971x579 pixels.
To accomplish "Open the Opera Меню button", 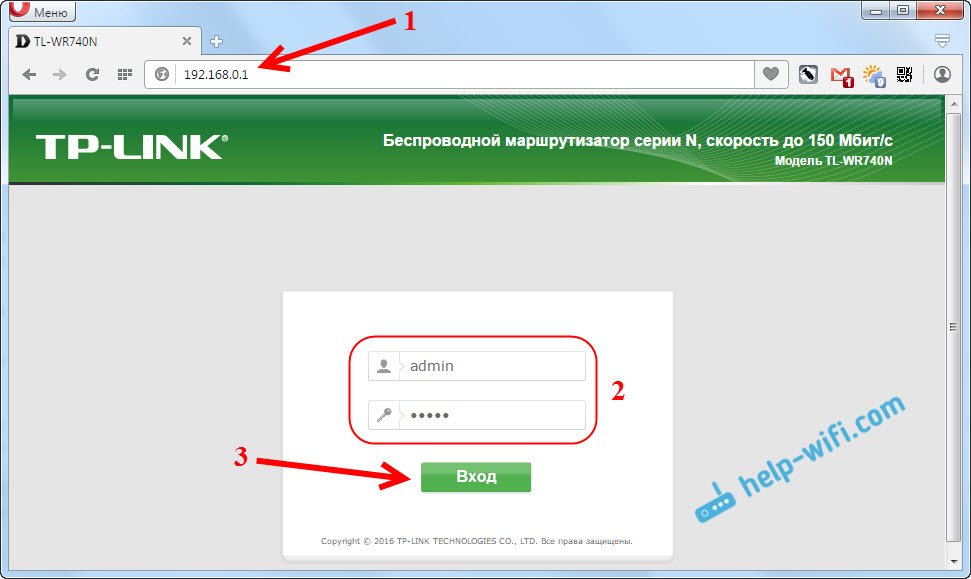I will [x=42, y=11].
